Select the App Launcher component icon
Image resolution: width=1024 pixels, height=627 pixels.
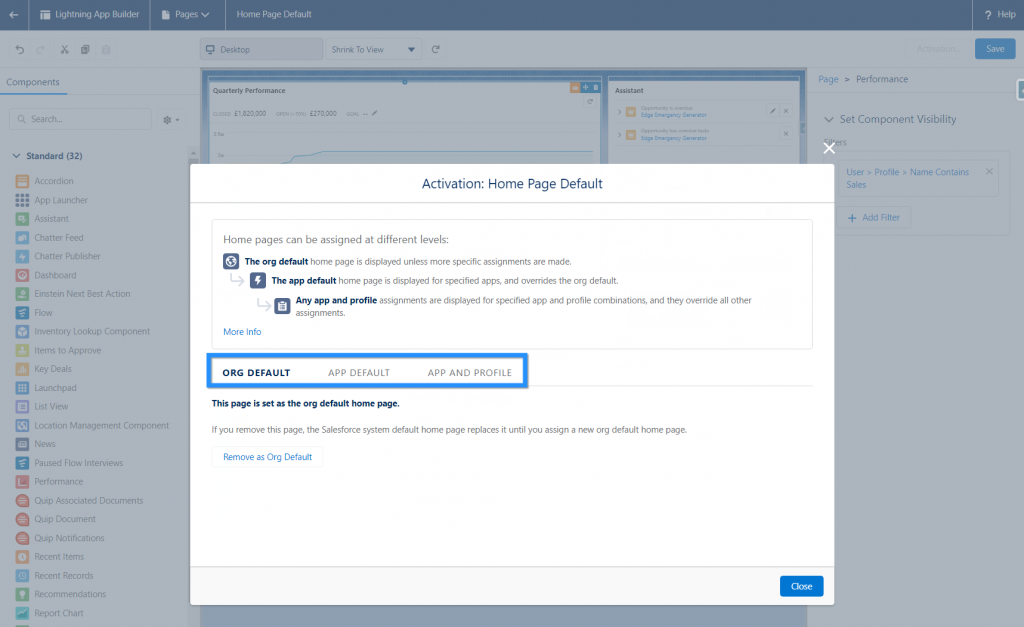tap(22, 200)
